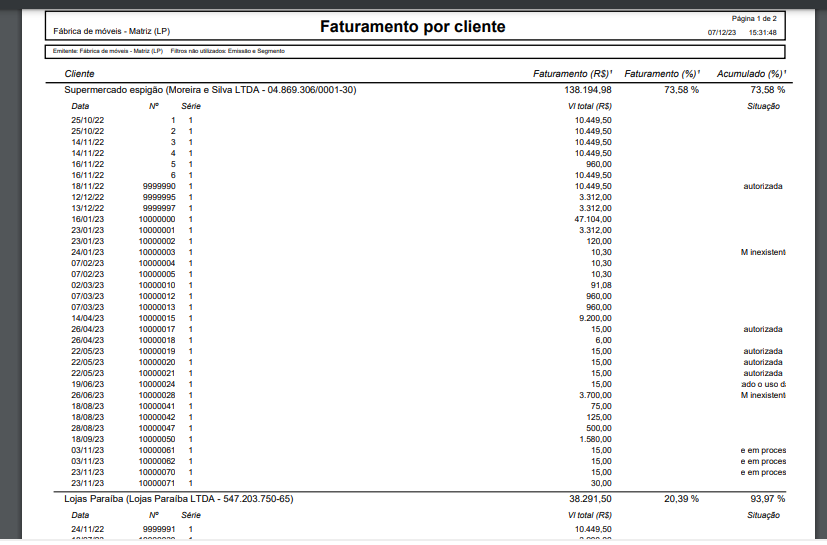The image size is (827, 545).
Task: Click the value 47.104,00
Action: [x=593, y=219]
